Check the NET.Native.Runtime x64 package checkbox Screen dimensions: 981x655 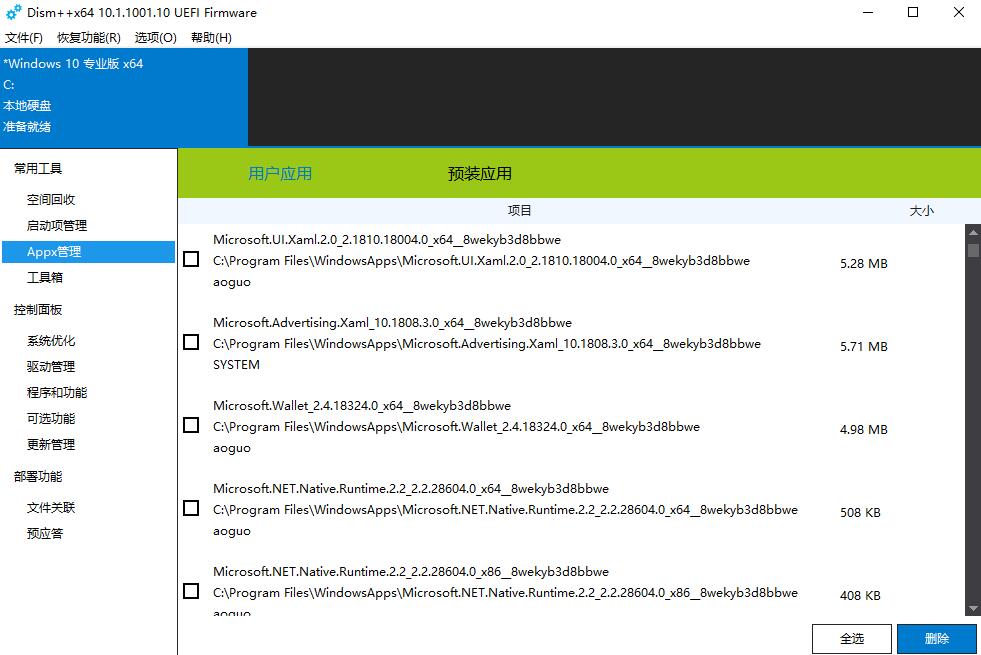(x=191, y=508)
